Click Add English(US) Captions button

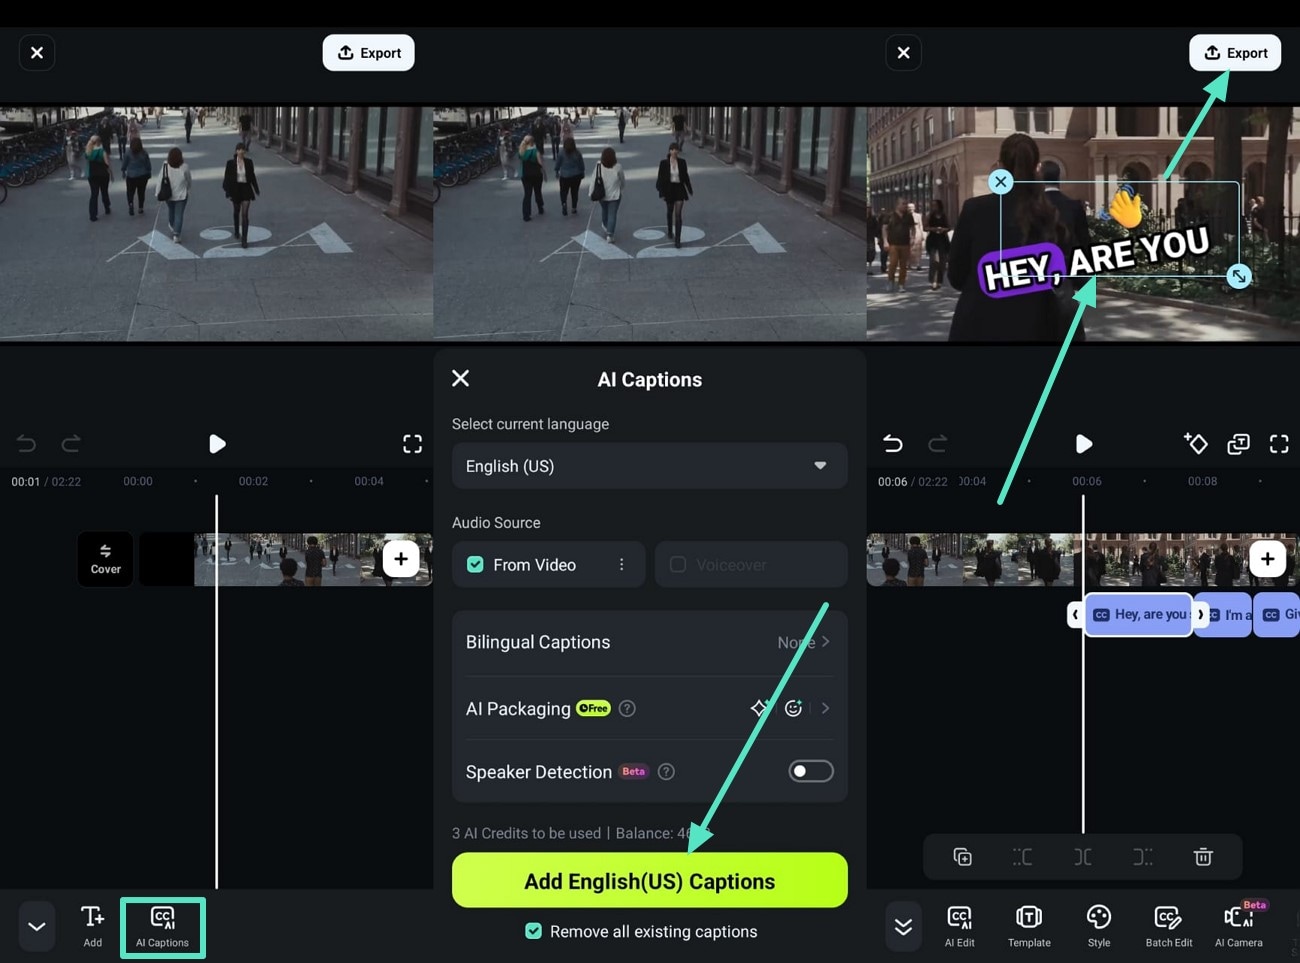tap(650, 881)
